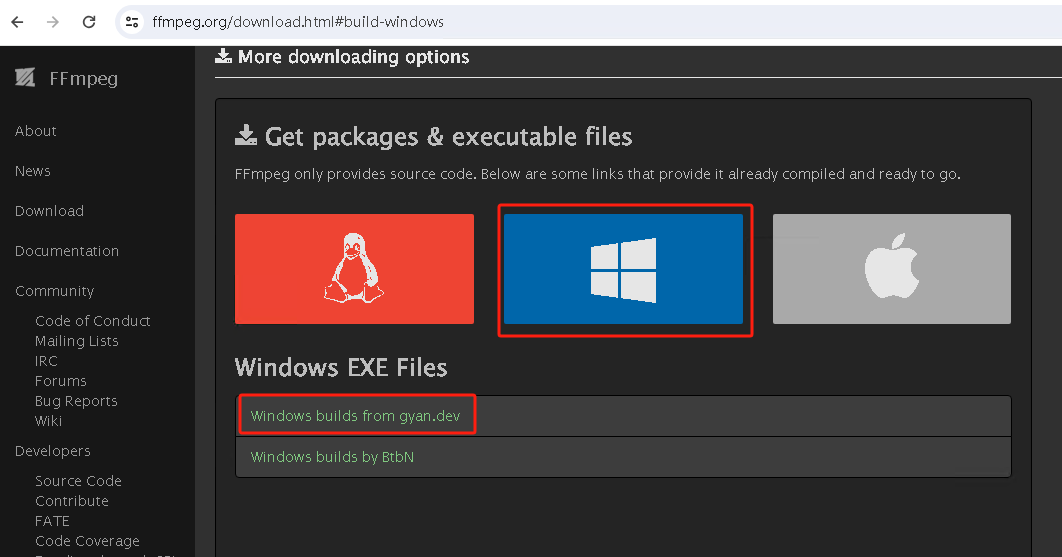Open Code of Conduct link

point(92,321)
